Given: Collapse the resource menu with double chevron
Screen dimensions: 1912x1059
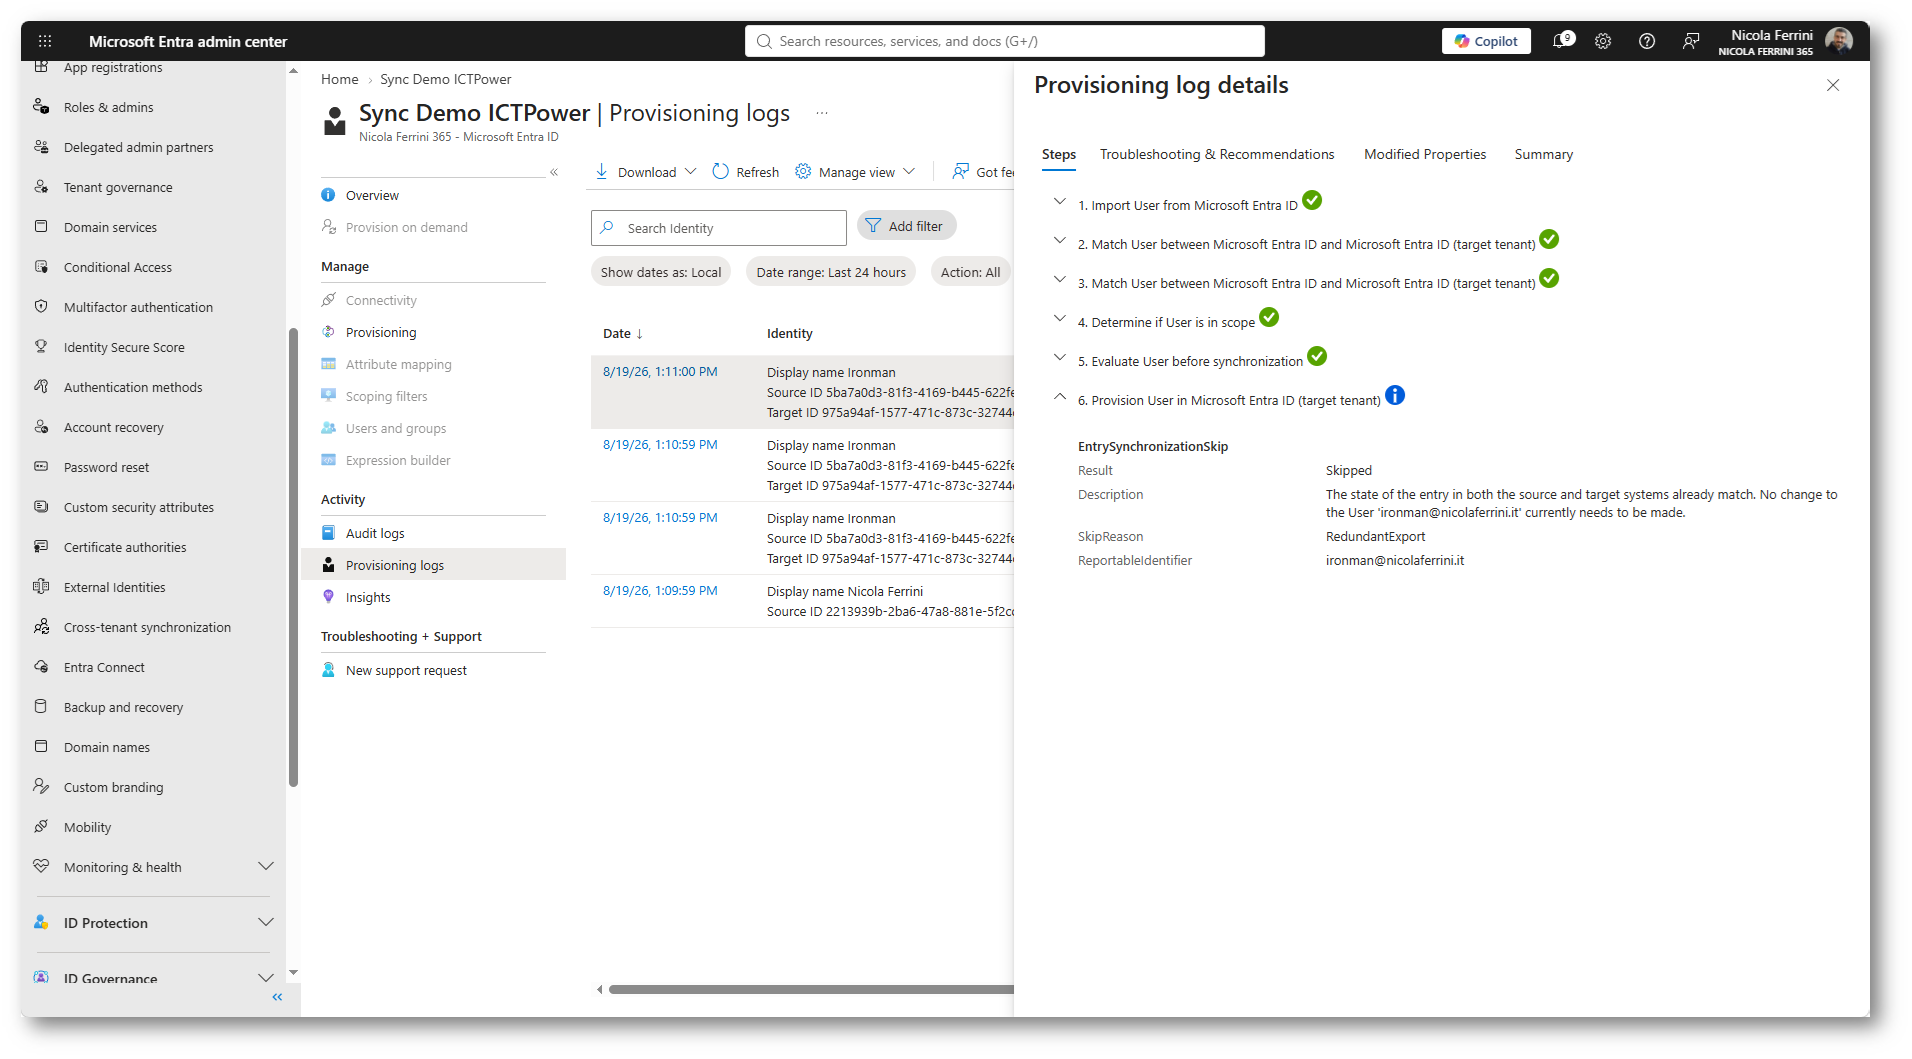Looking at the screenshot, I should pyautogui.click(x=554, y=172).
